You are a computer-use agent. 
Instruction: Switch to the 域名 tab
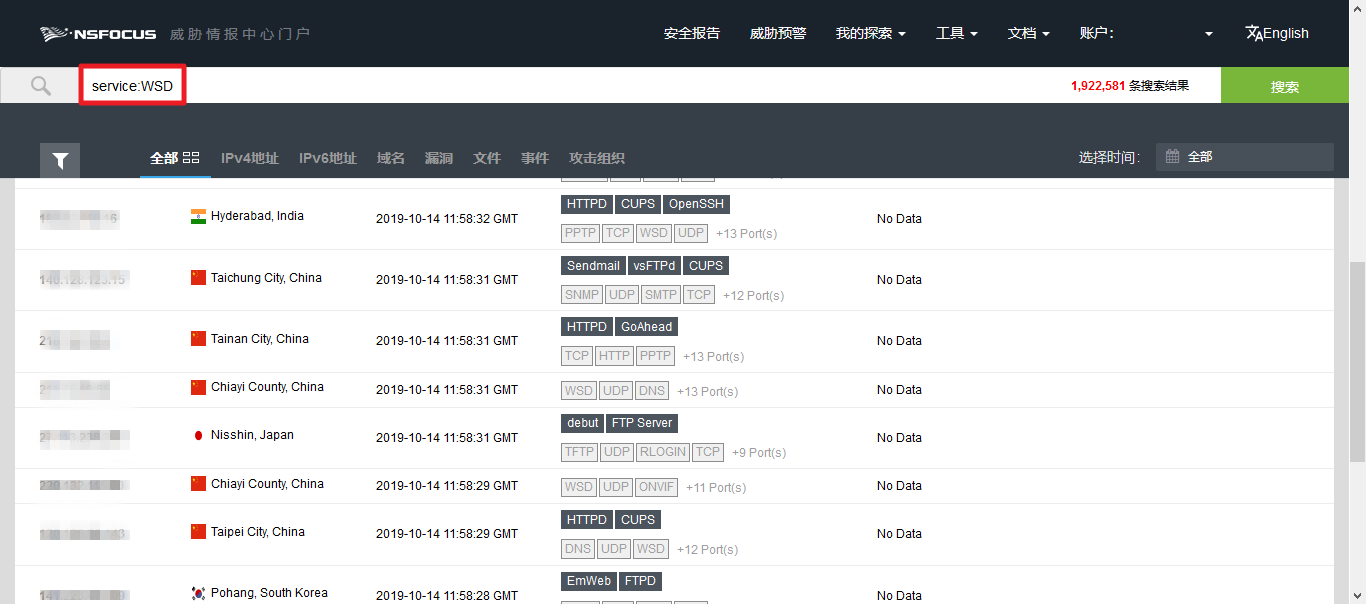click(391, 158)
